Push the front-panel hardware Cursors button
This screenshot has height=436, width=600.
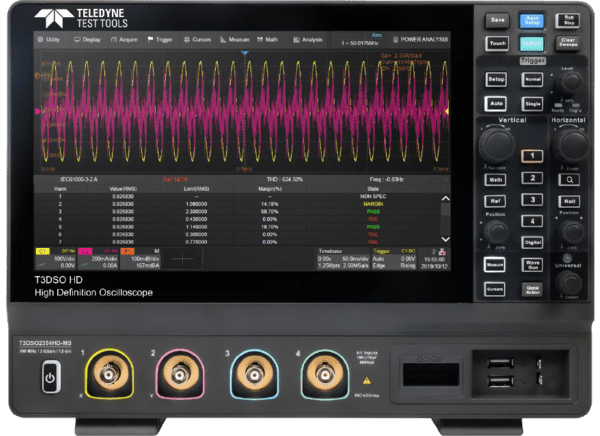coord(495,289)
